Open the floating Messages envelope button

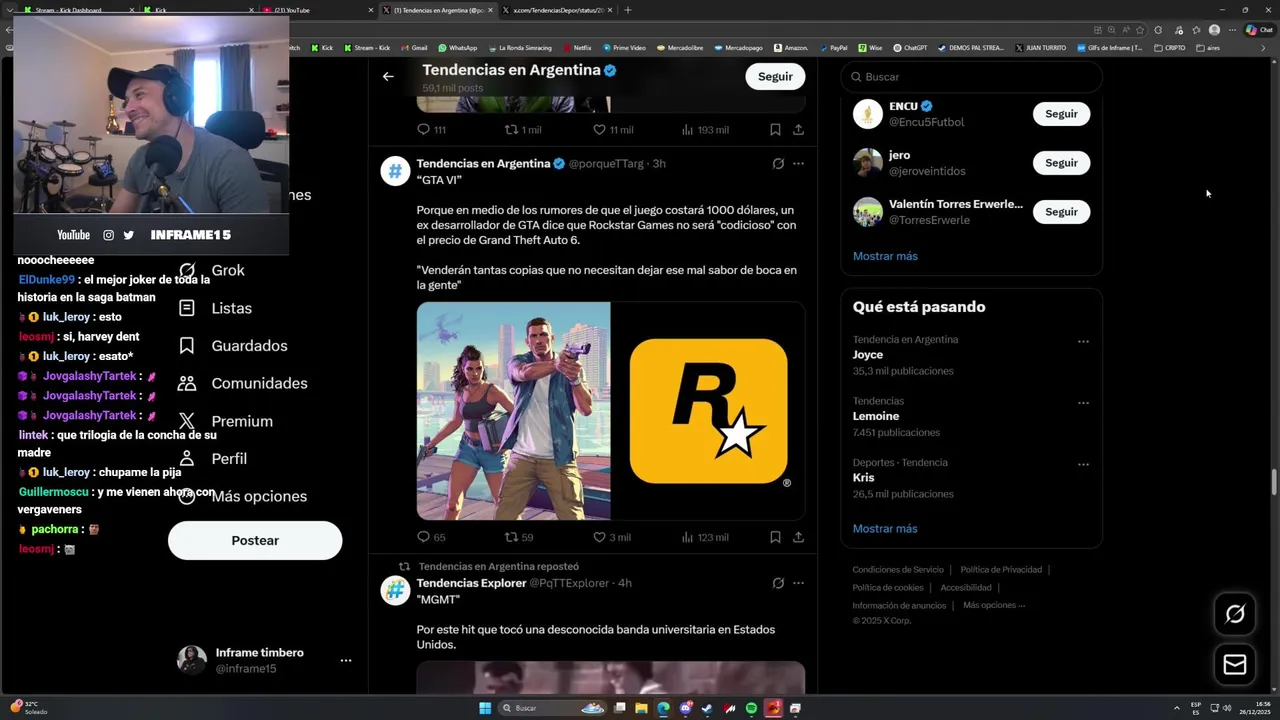pos(1235,665)
